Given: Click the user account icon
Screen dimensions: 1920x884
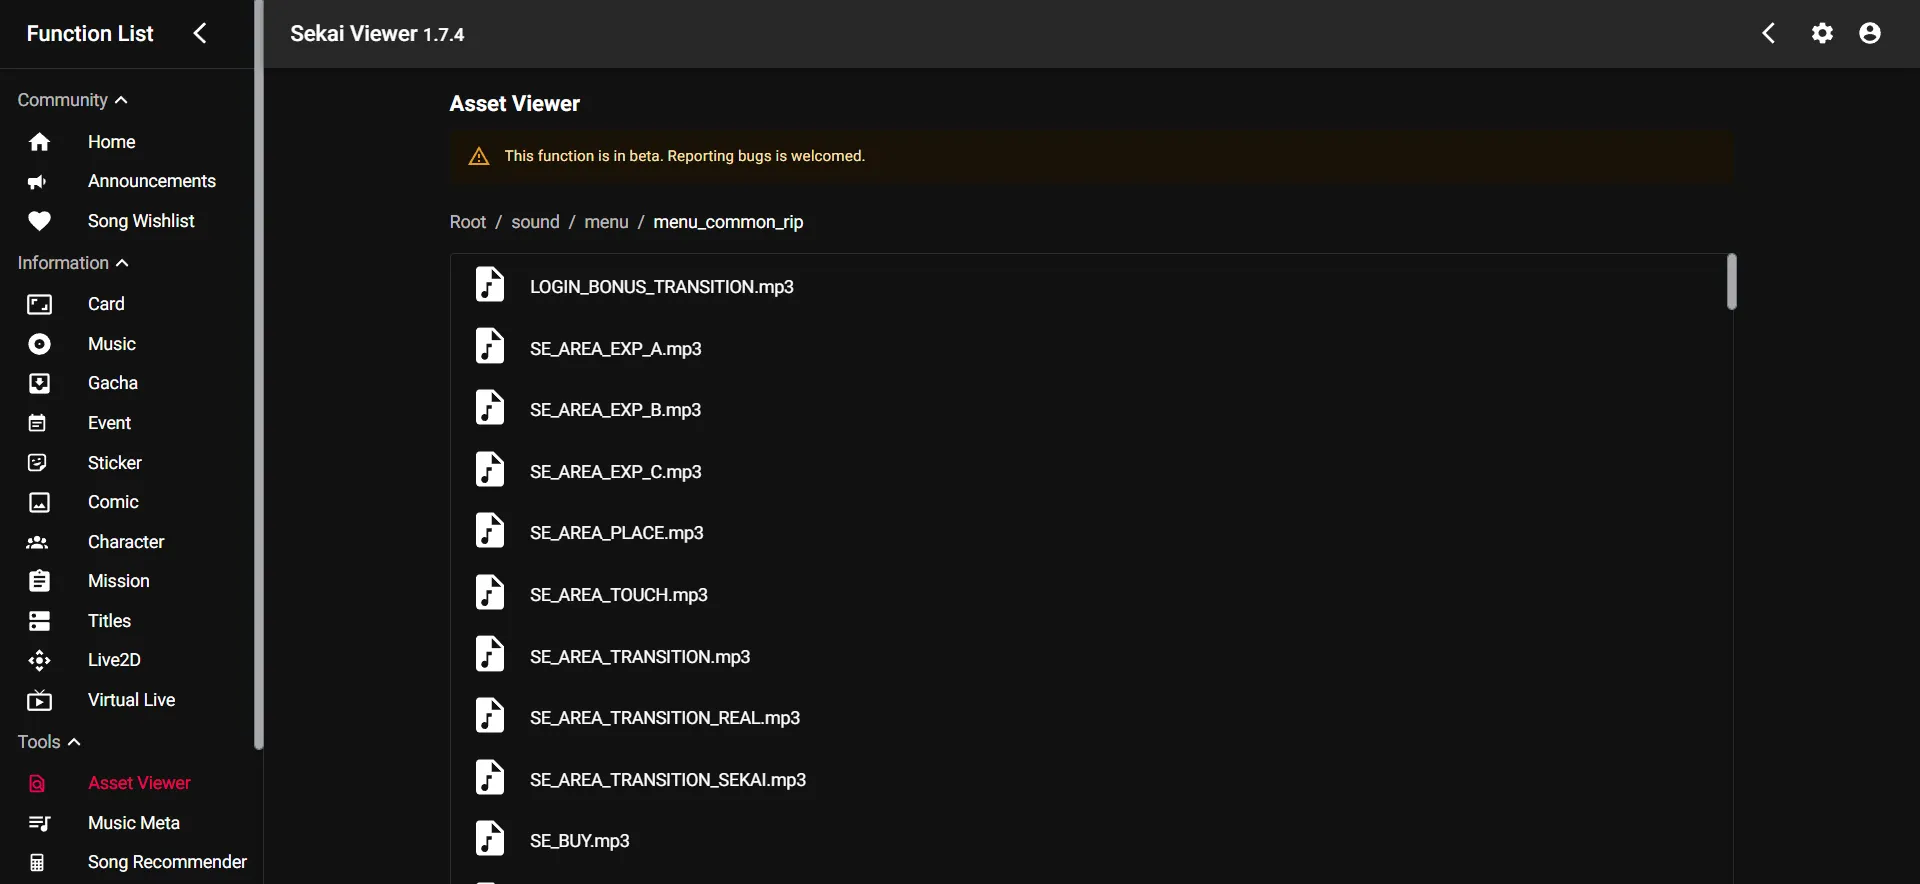Looking at the screenshot, I should coord(1869,34).
